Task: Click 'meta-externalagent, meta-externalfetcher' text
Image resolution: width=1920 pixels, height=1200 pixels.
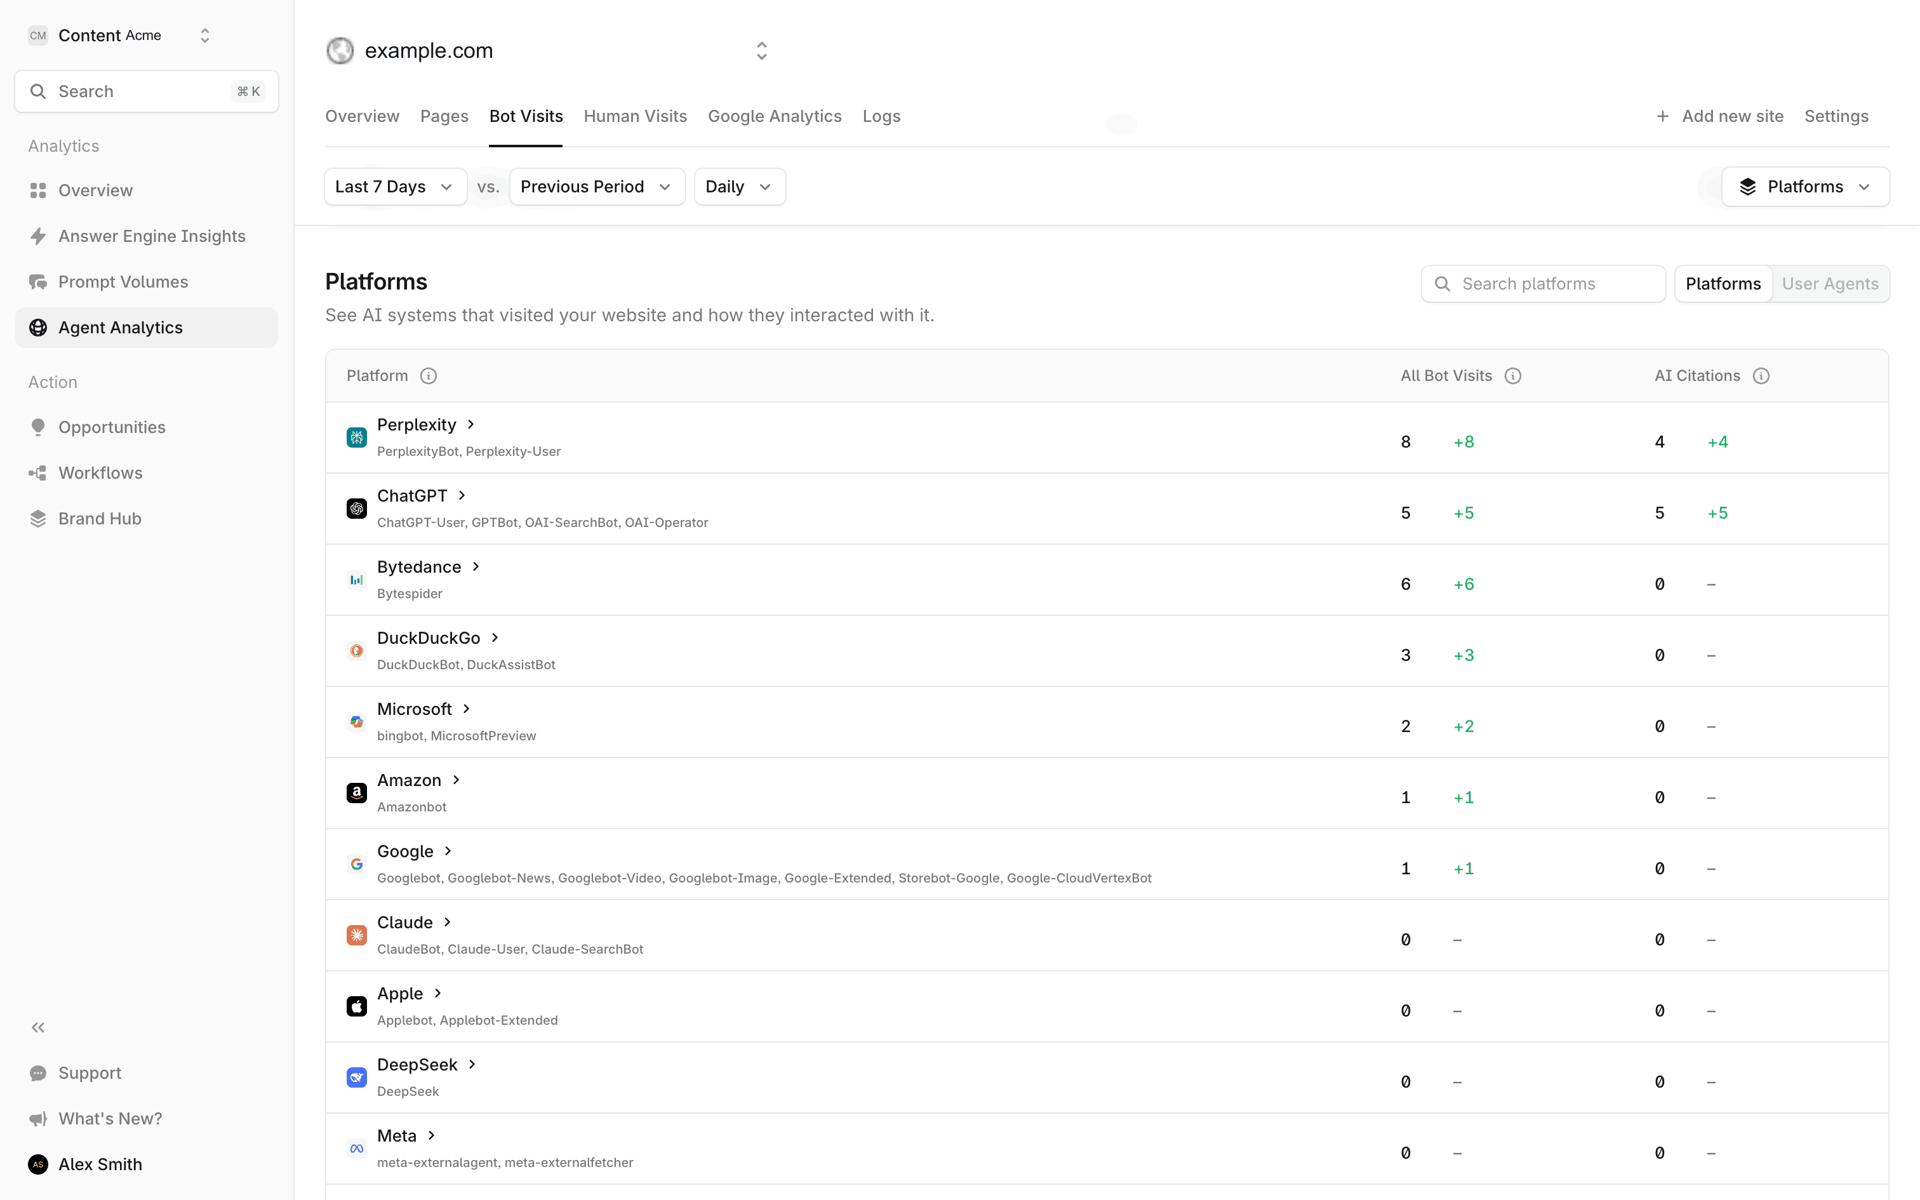Action: point(505,1163)
